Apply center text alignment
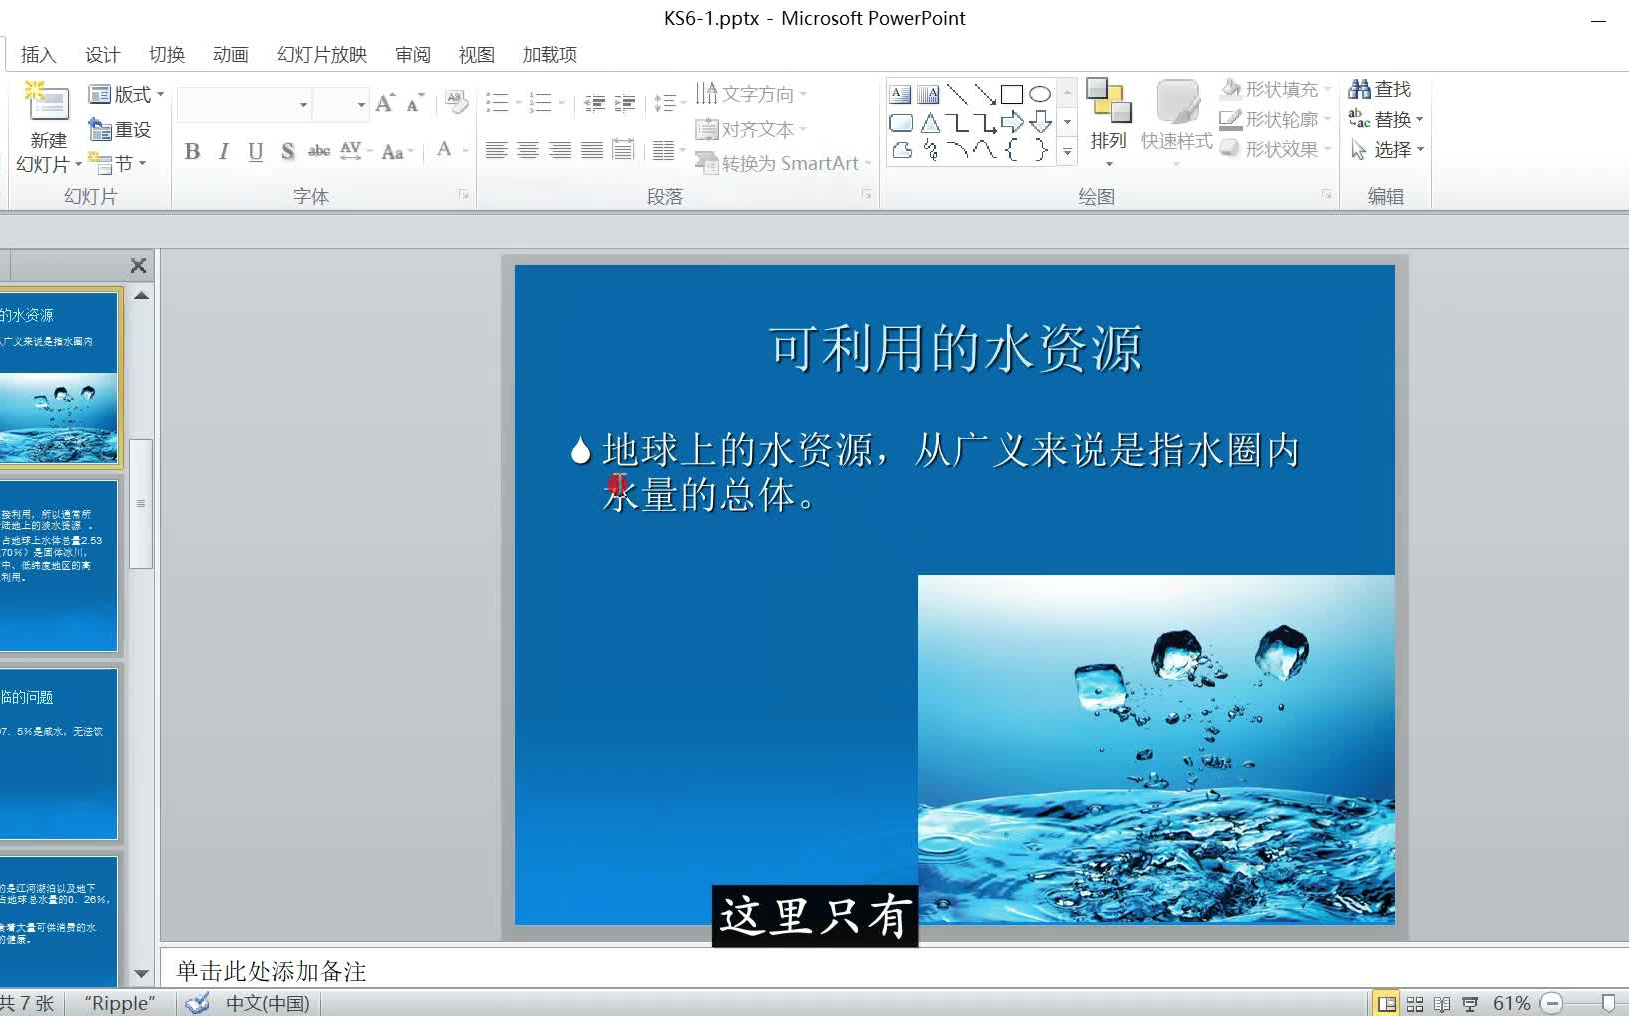 528,150
